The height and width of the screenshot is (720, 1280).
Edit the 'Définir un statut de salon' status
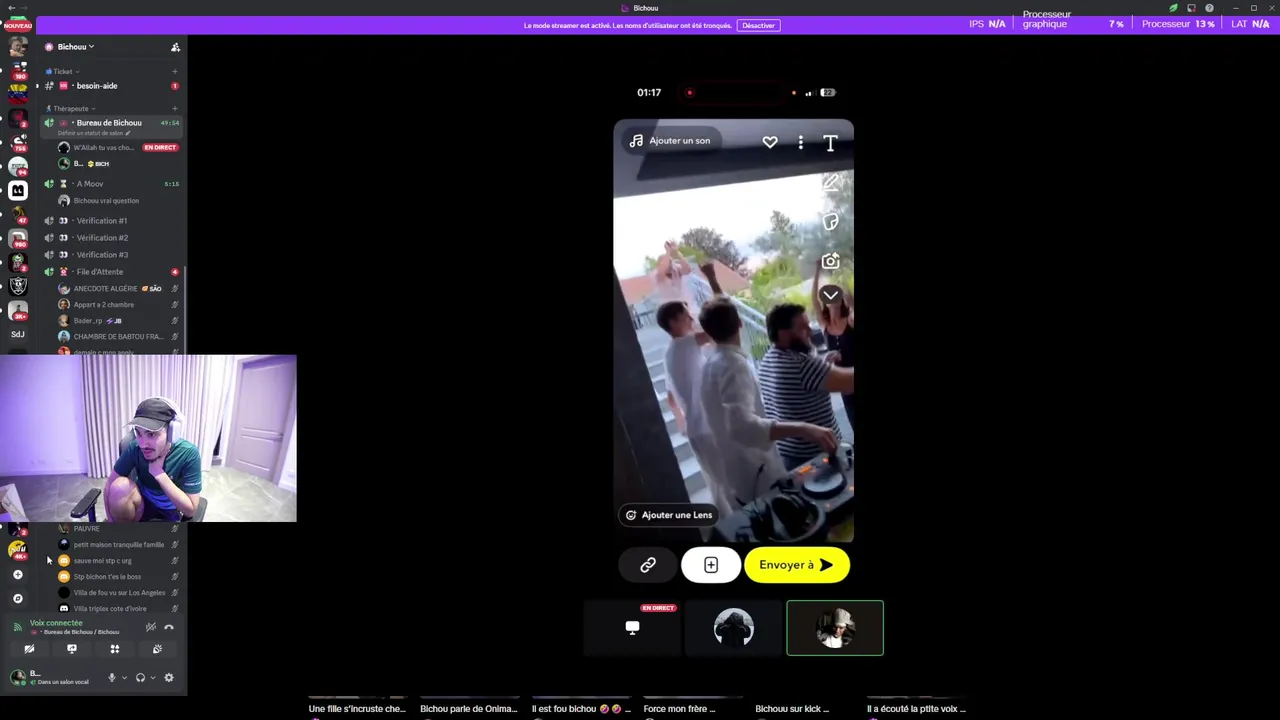point(94,133)
